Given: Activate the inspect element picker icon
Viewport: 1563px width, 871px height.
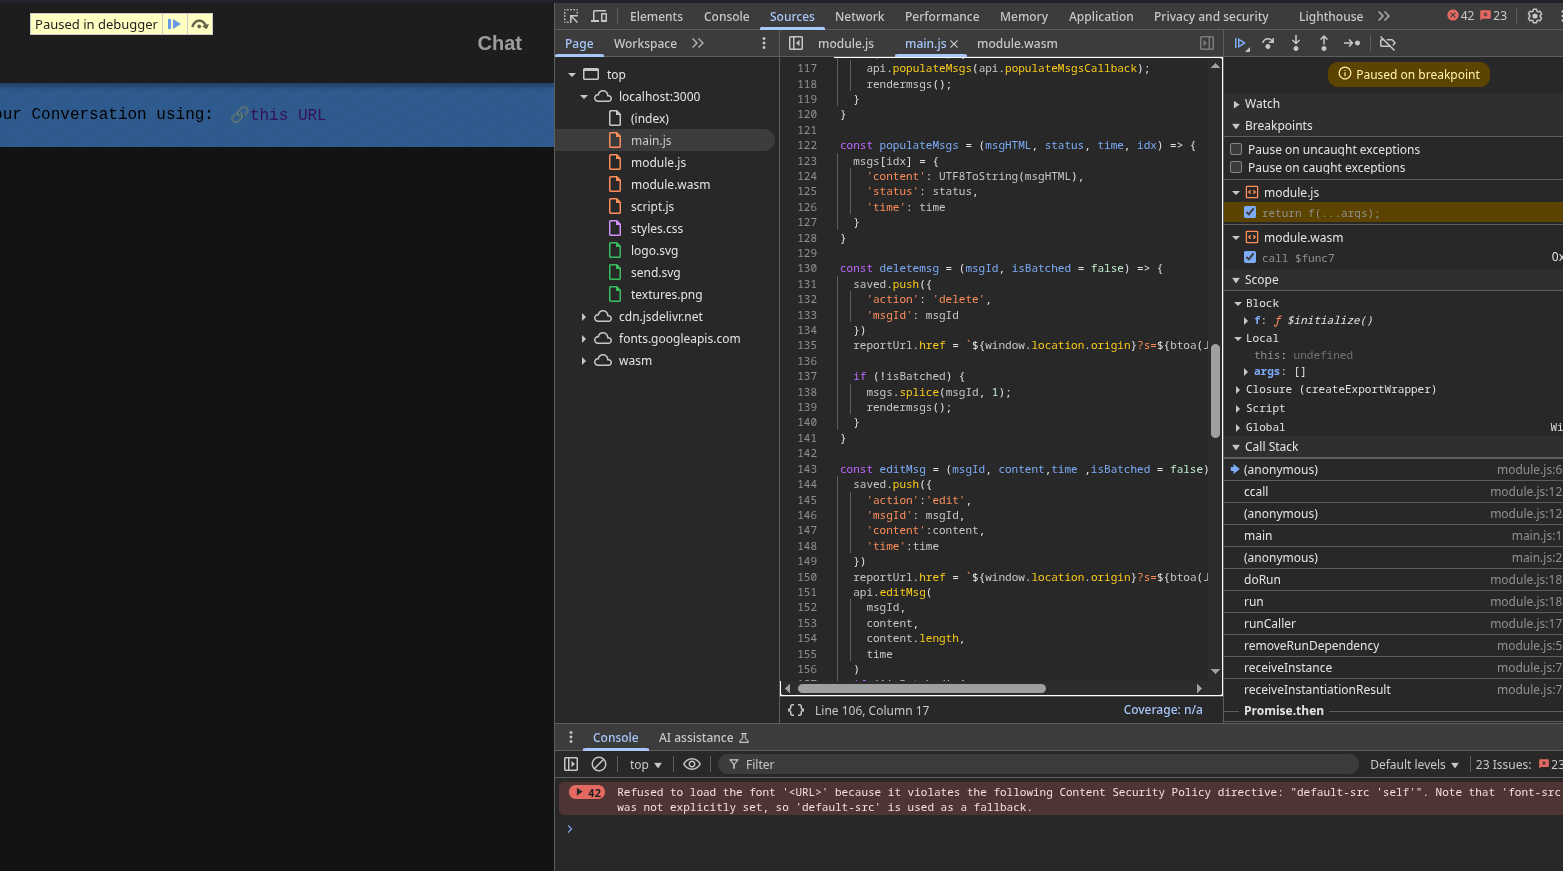Looking at the screenshot, I should click(571, 16).
